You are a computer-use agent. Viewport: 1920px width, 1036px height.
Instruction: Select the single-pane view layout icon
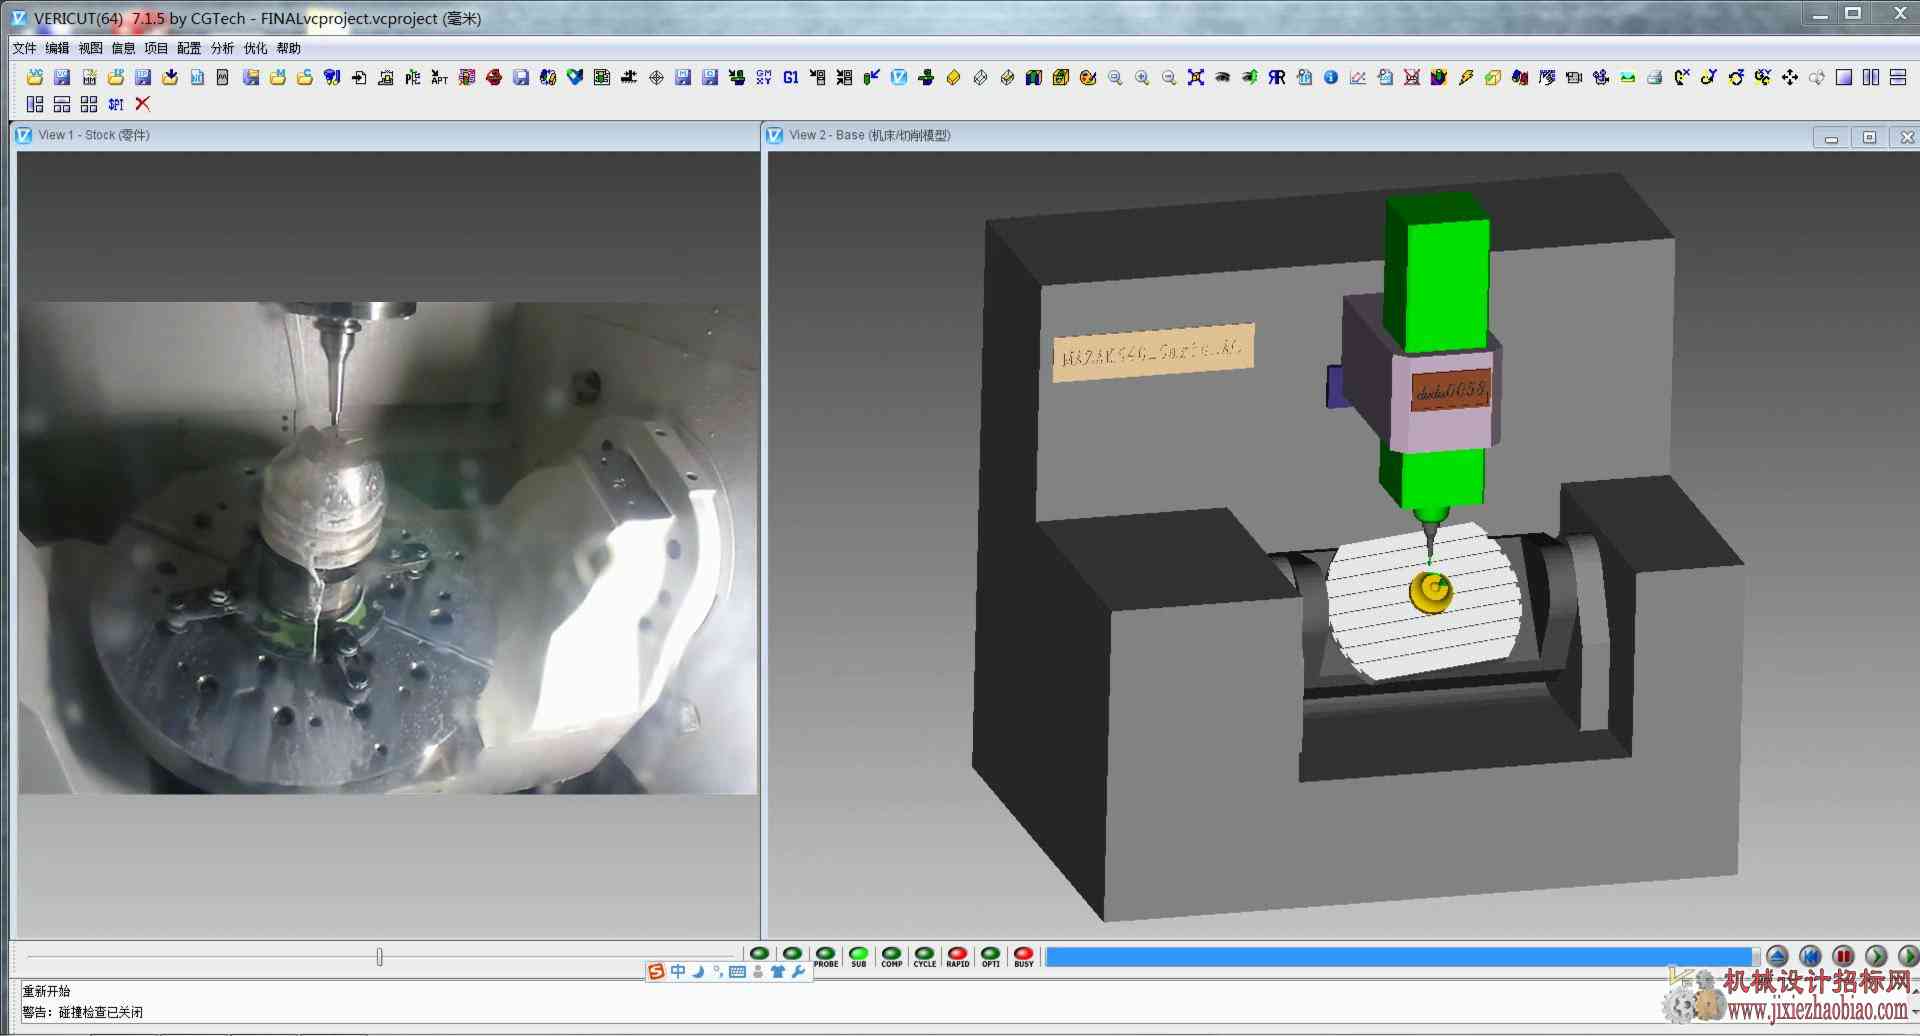pyautogui.click(x=1844, y=77)
